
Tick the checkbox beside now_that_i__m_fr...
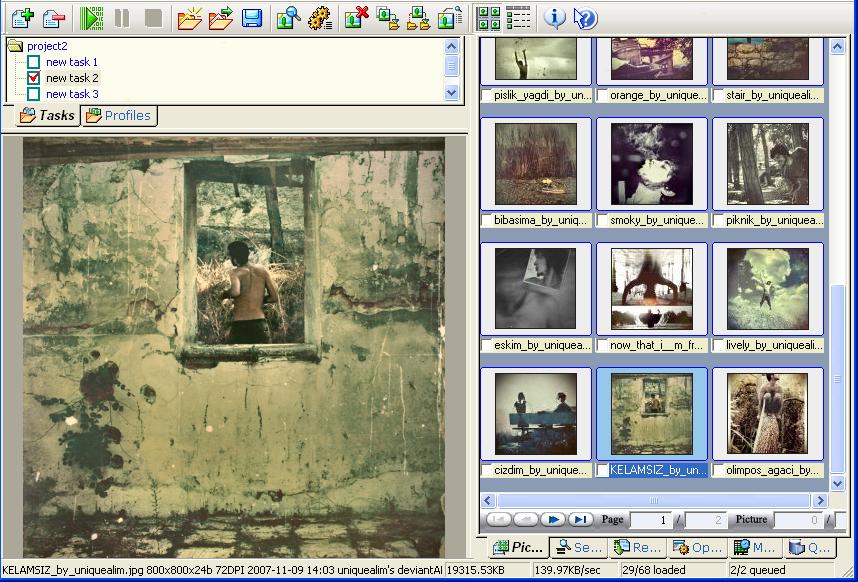[602, 345]
